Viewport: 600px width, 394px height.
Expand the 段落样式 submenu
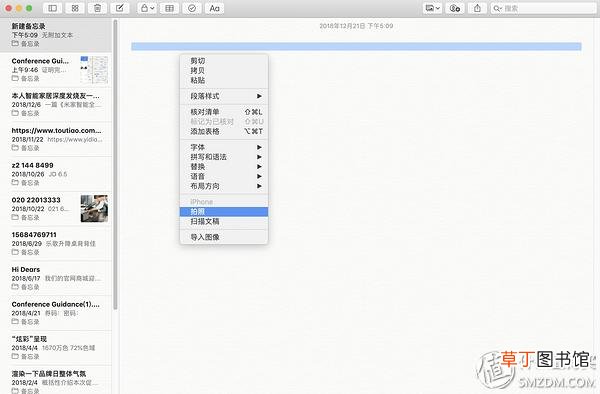pos(224,96)
